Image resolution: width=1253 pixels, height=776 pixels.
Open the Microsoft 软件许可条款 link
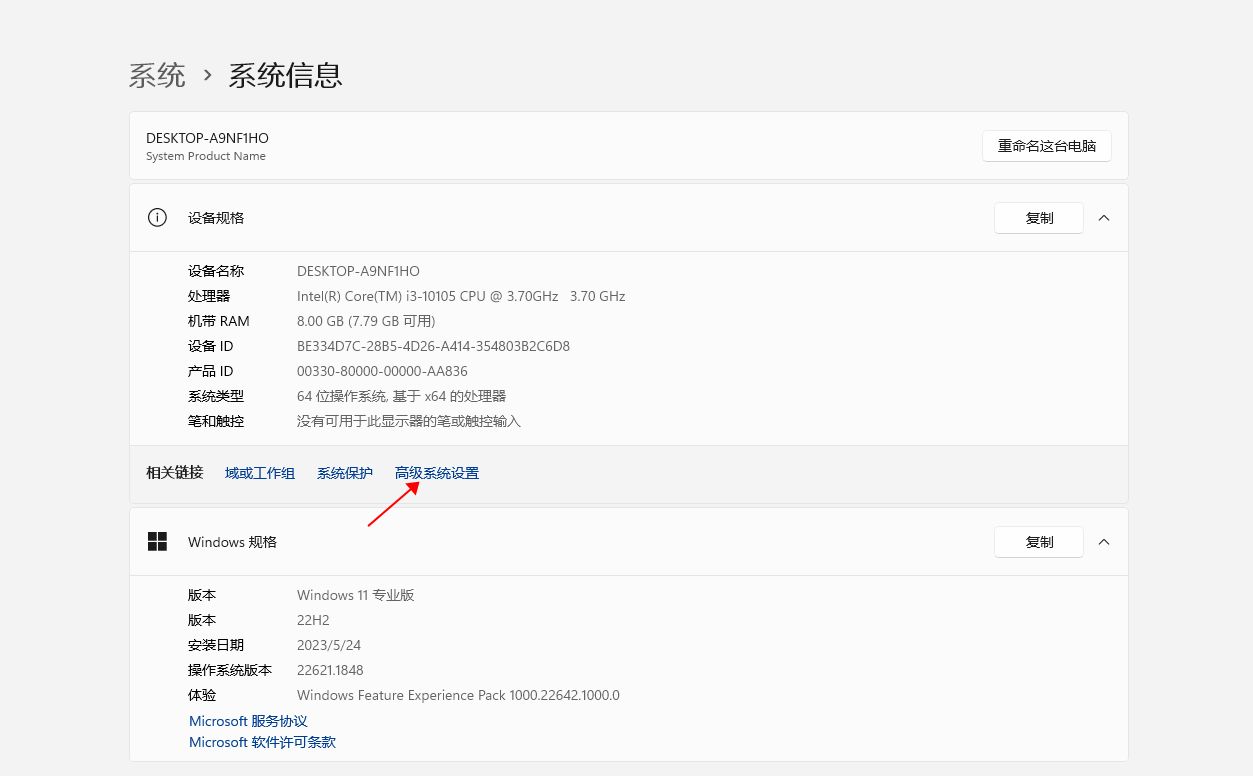click(x=262, y=742)
